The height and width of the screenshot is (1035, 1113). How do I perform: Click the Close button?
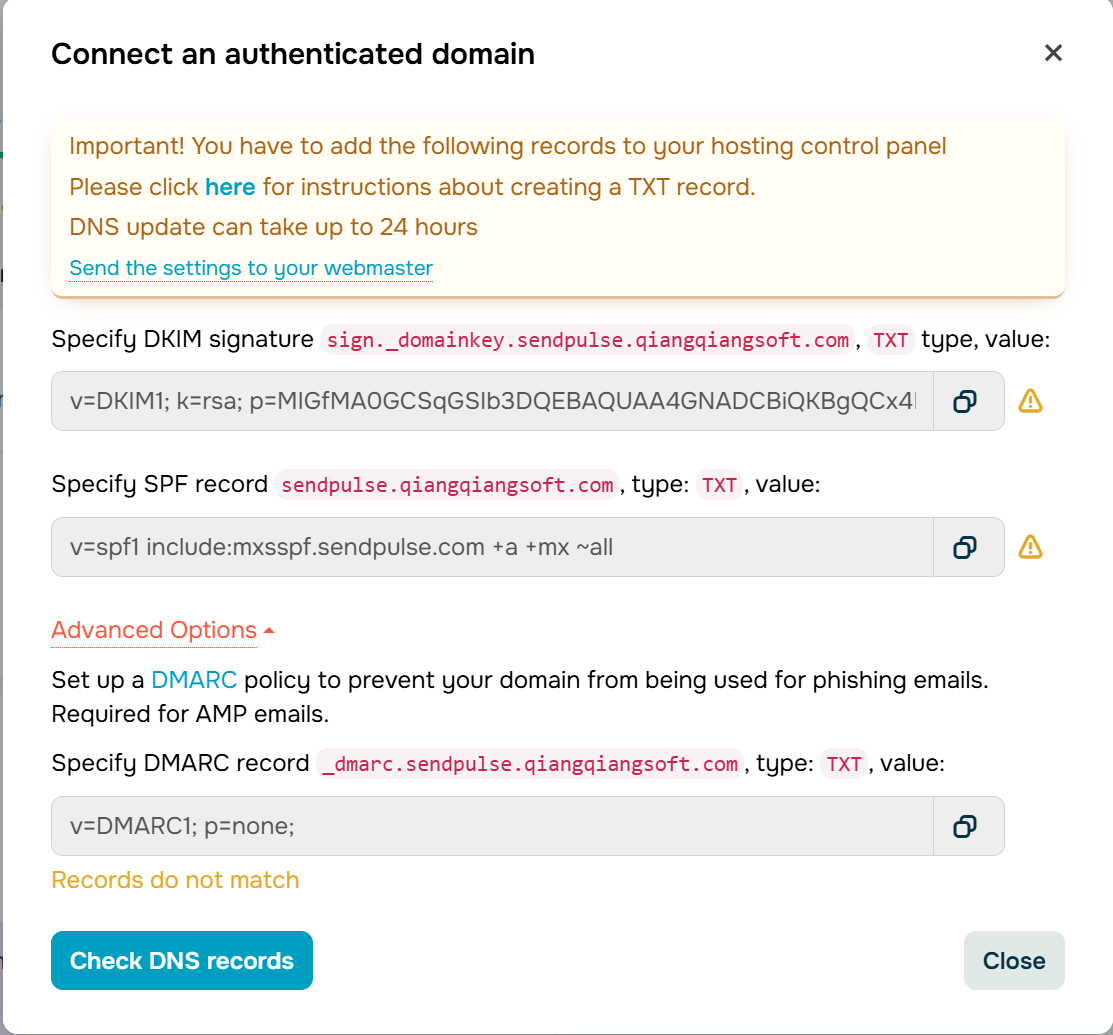coord(1014,960)
